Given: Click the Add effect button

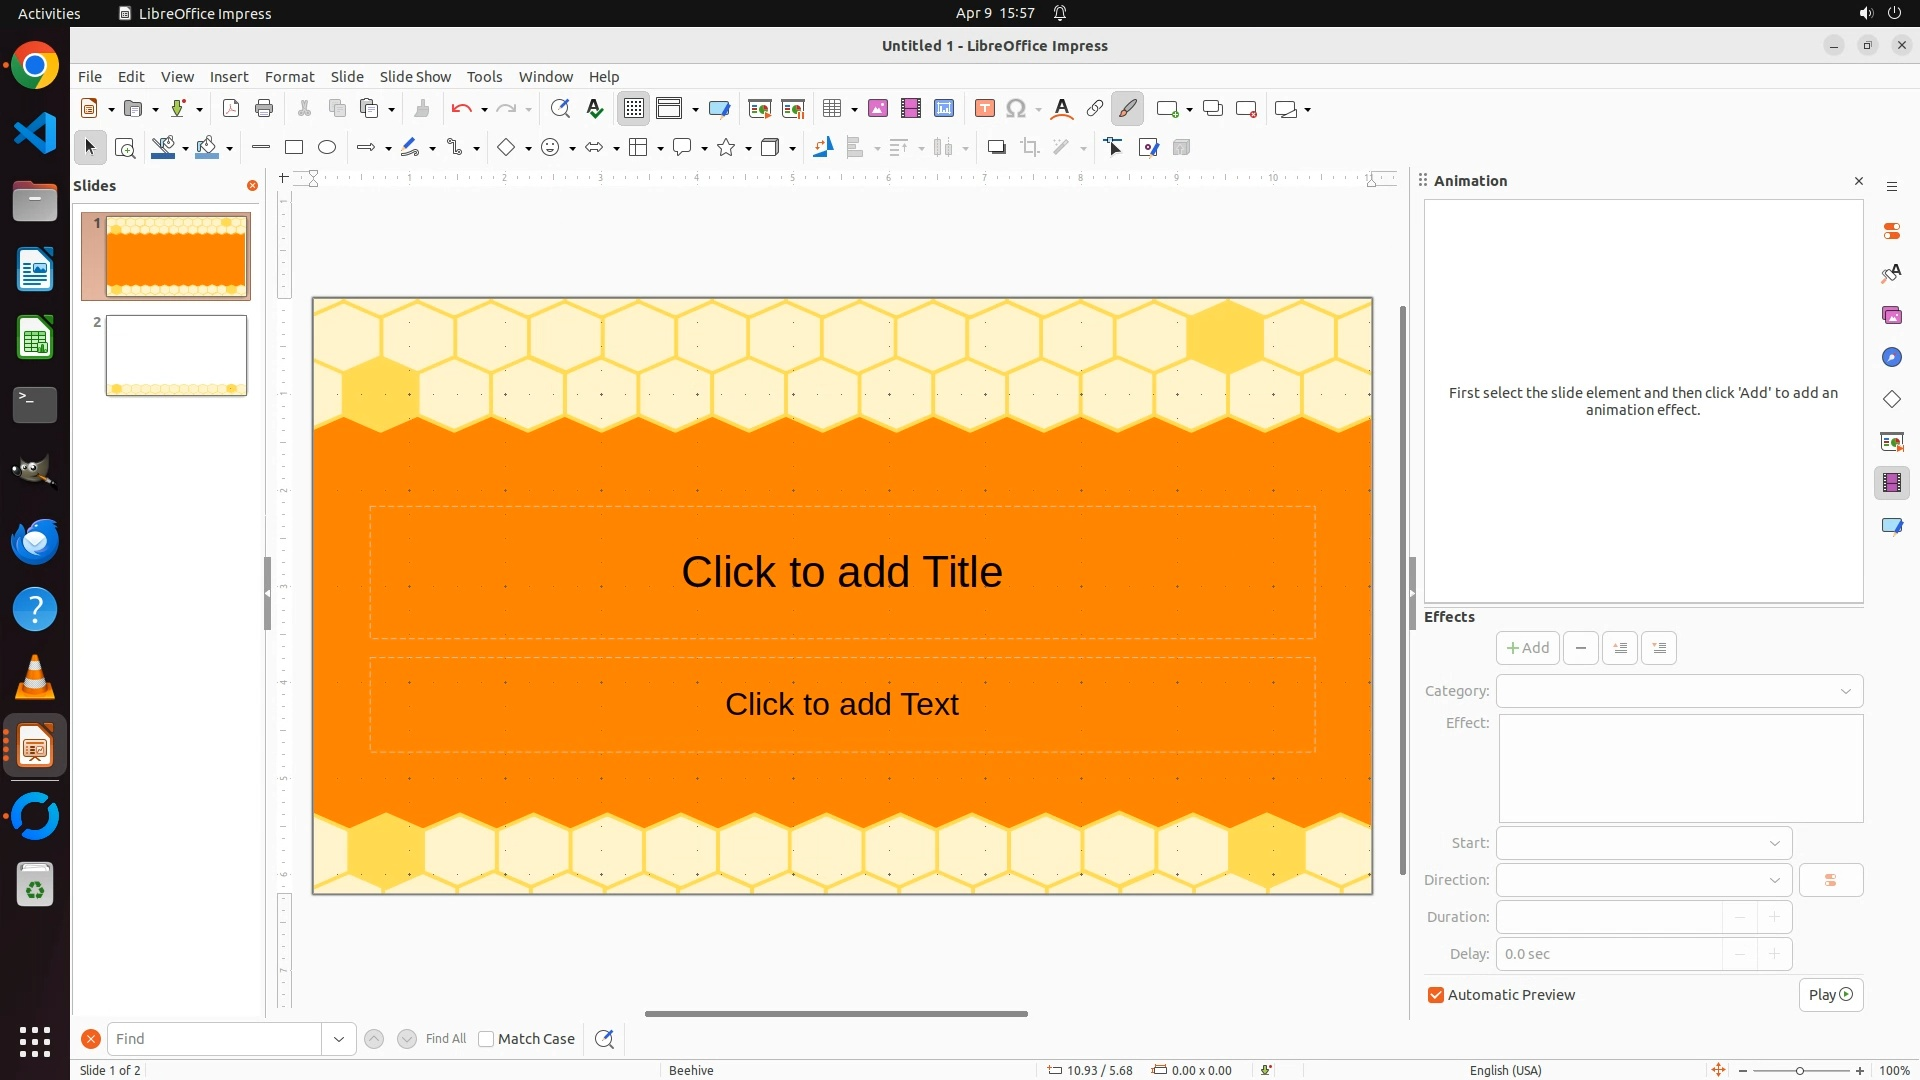Looking at the screenshot, I should pyautogui.click(x=1527, y=648).
